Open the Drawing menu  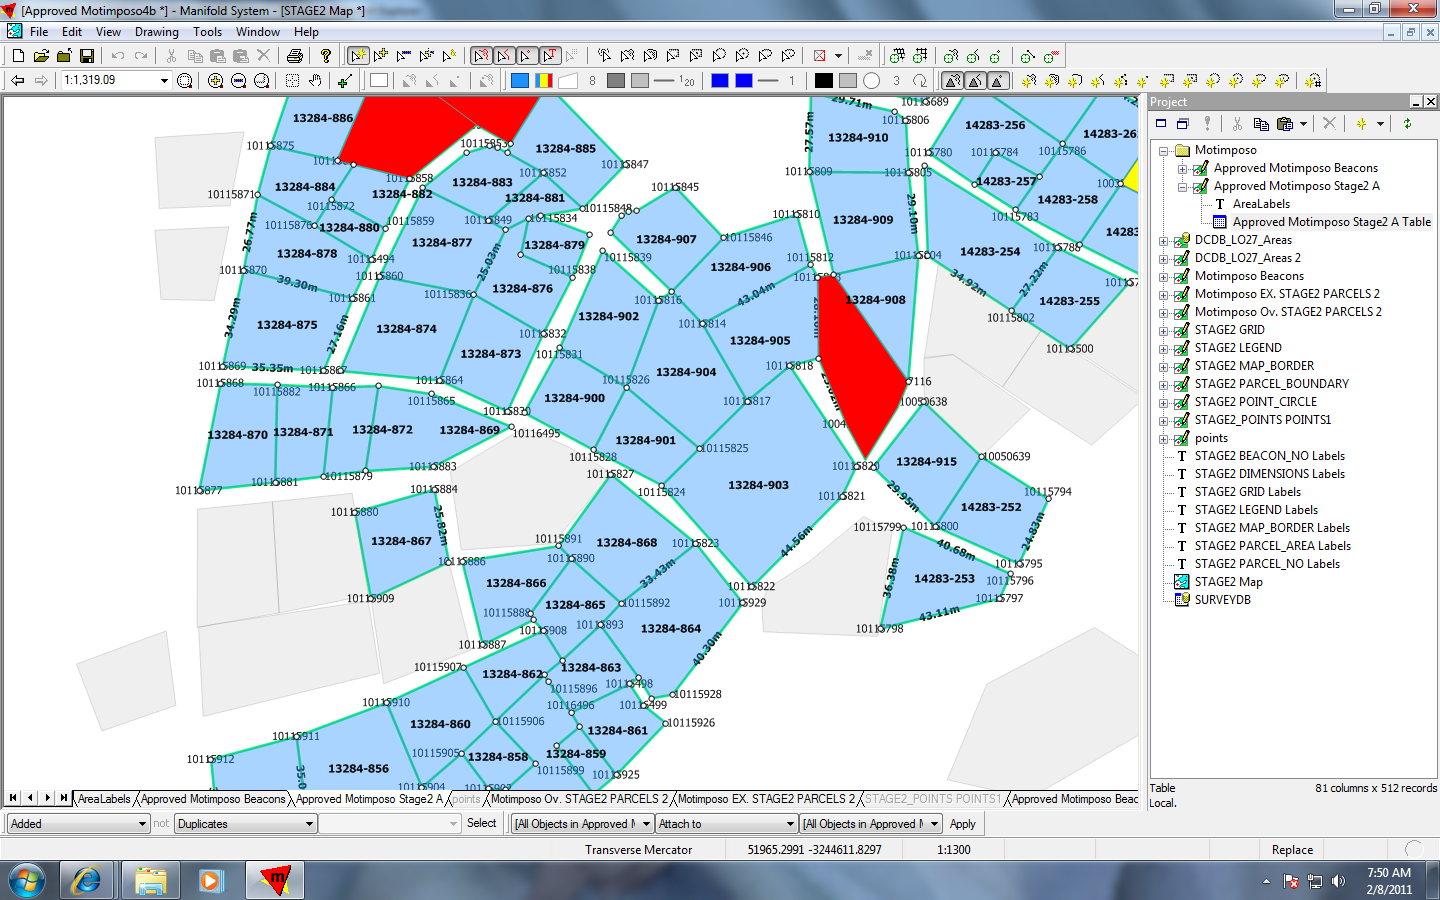156,32
